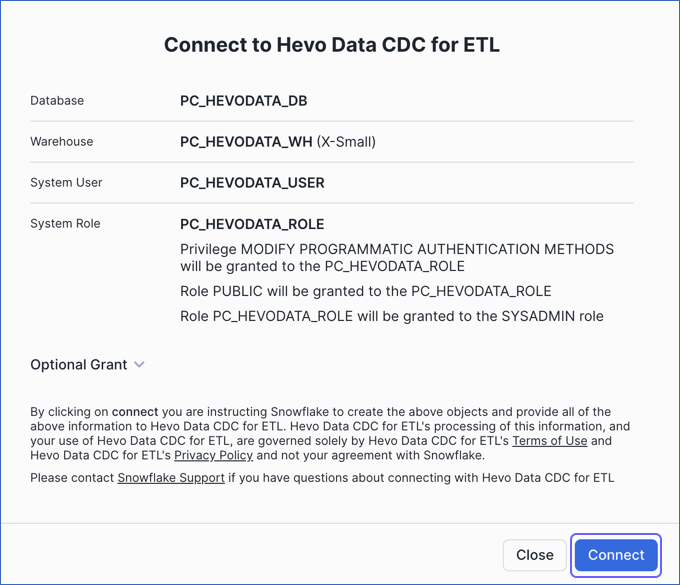Click the System User field label

(66, 183)
